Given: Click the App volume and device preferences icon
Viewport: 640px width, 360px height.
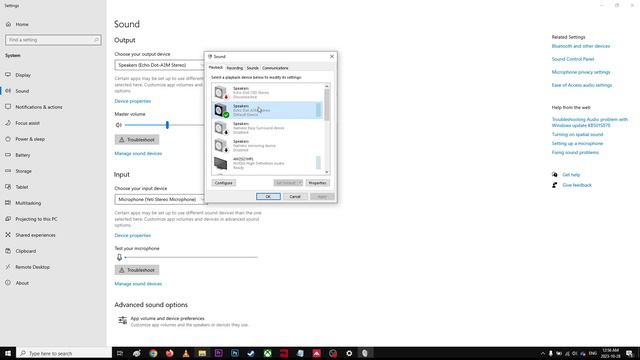Looking at the screenshot, I should pos(122,320).
